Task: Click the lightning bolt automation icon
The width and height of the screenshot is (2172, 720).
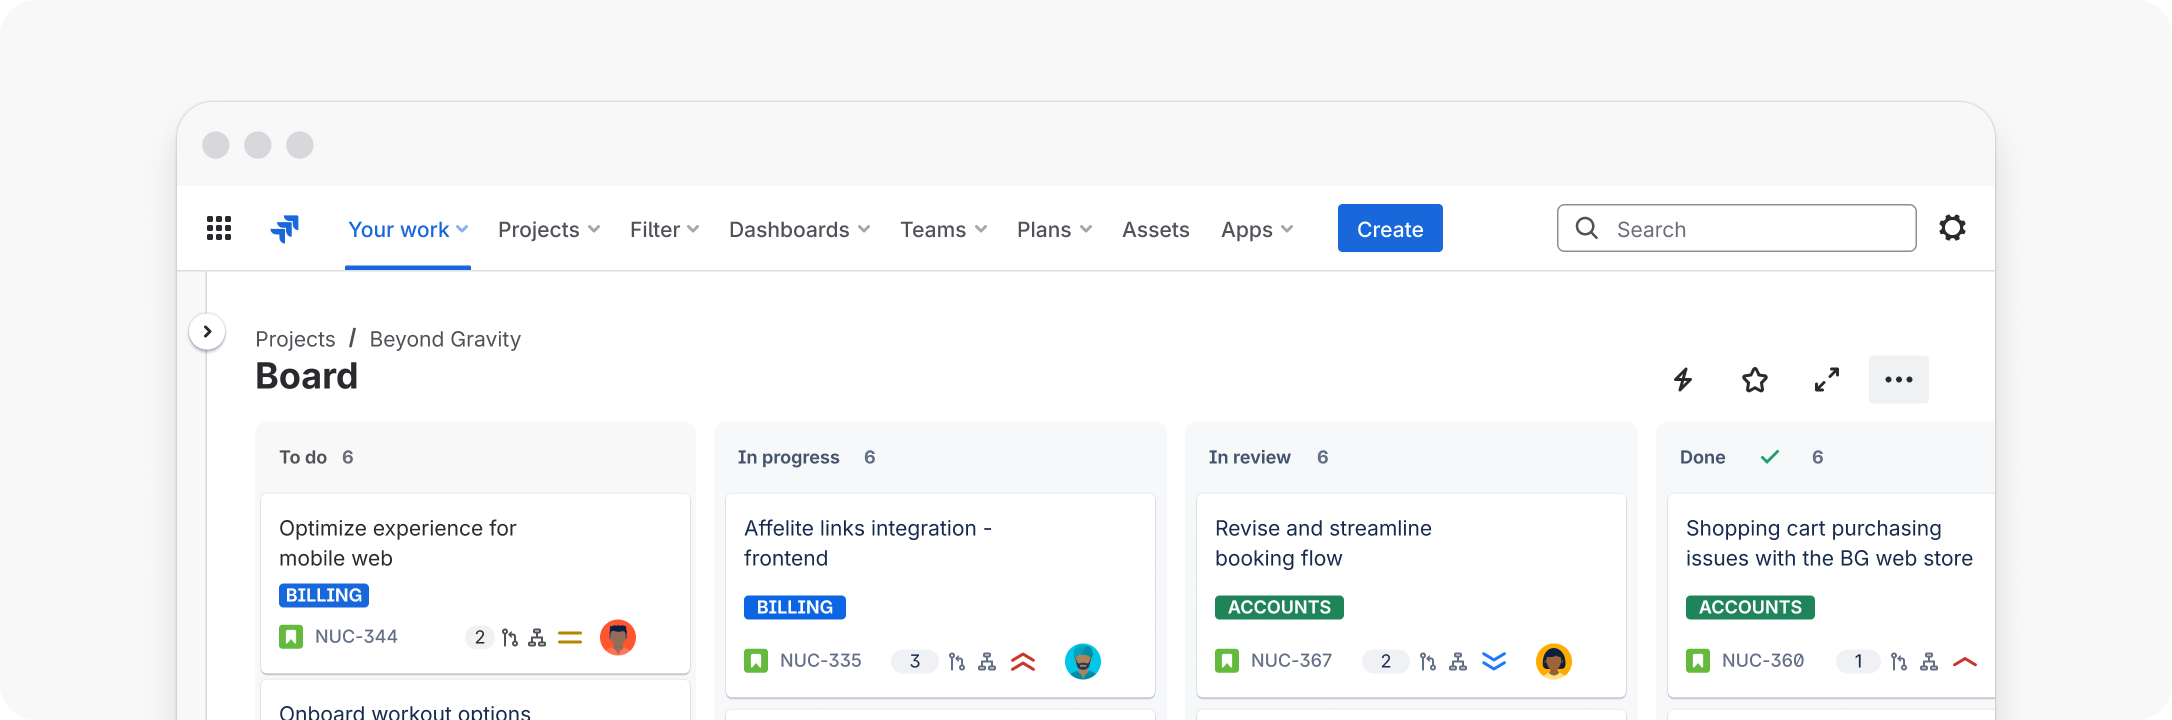Action: click(x=1683, y=380)
